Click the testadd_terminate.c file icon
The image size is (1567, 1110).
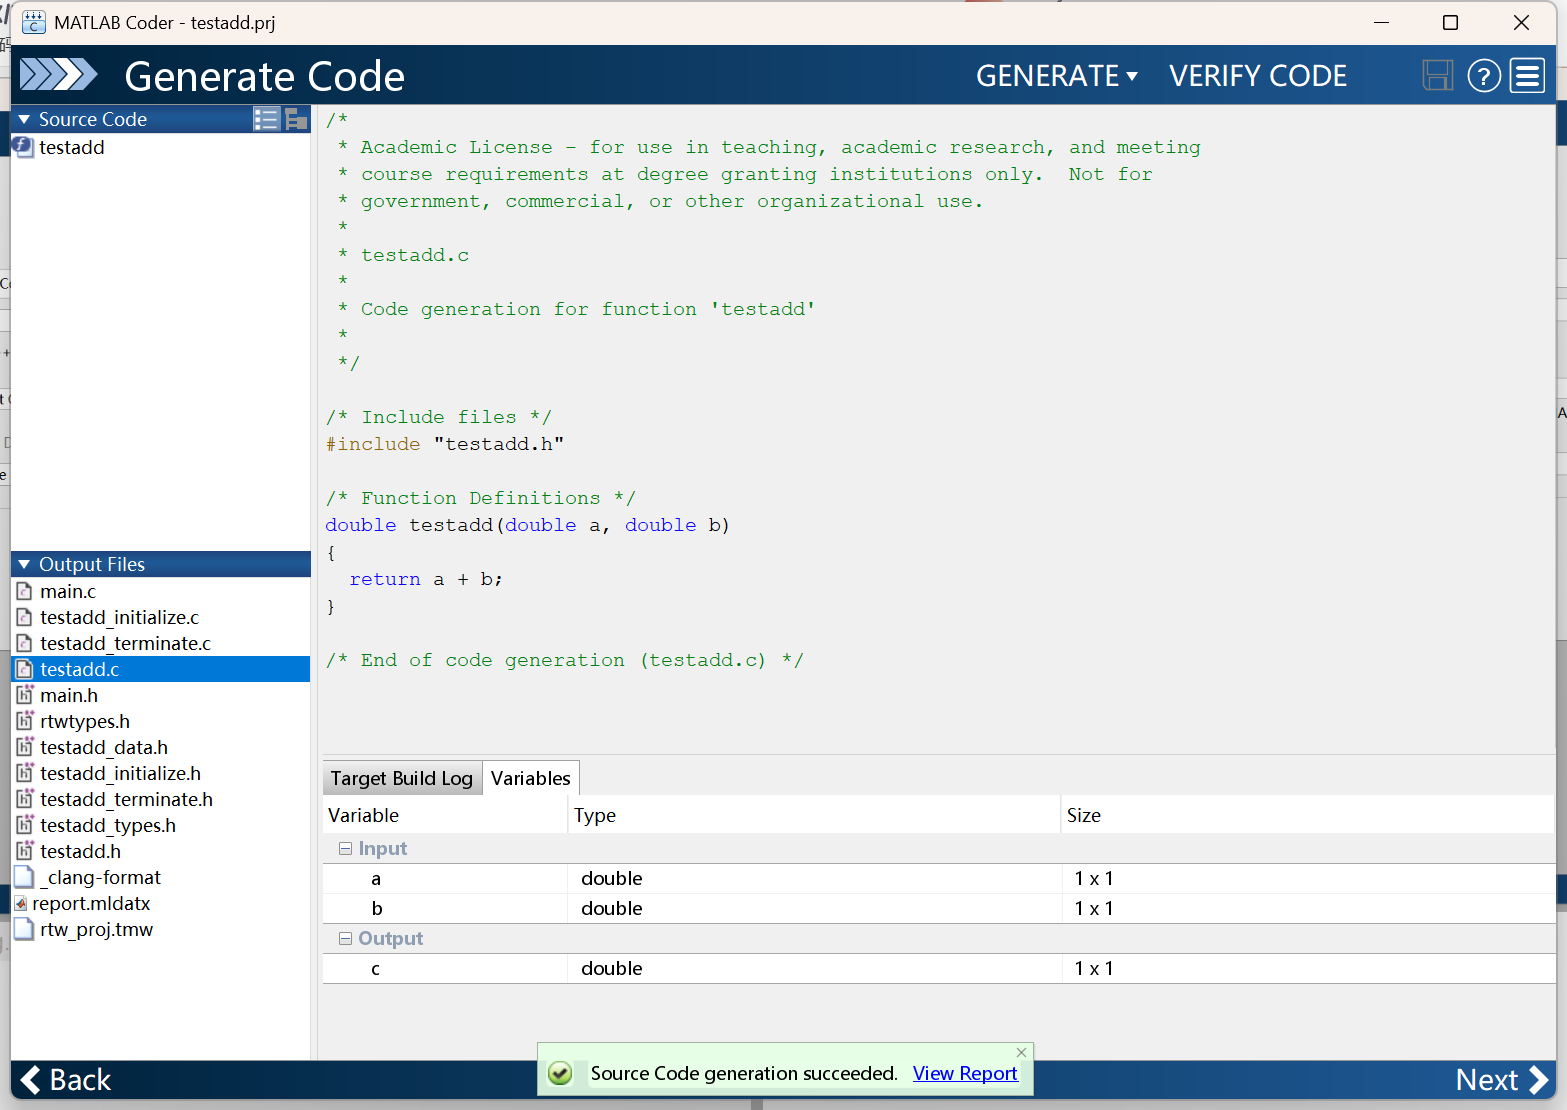pyautogui.click(x=25, y=643)
